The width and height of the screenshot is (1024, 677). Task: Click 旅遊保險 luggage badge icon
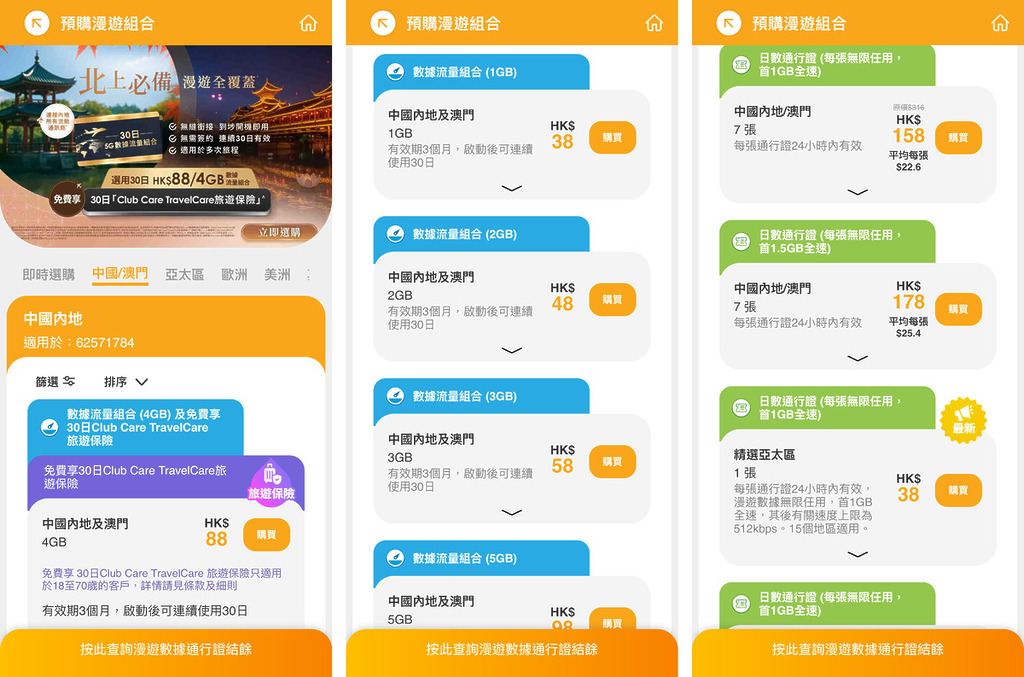click(x=271, y=481)
